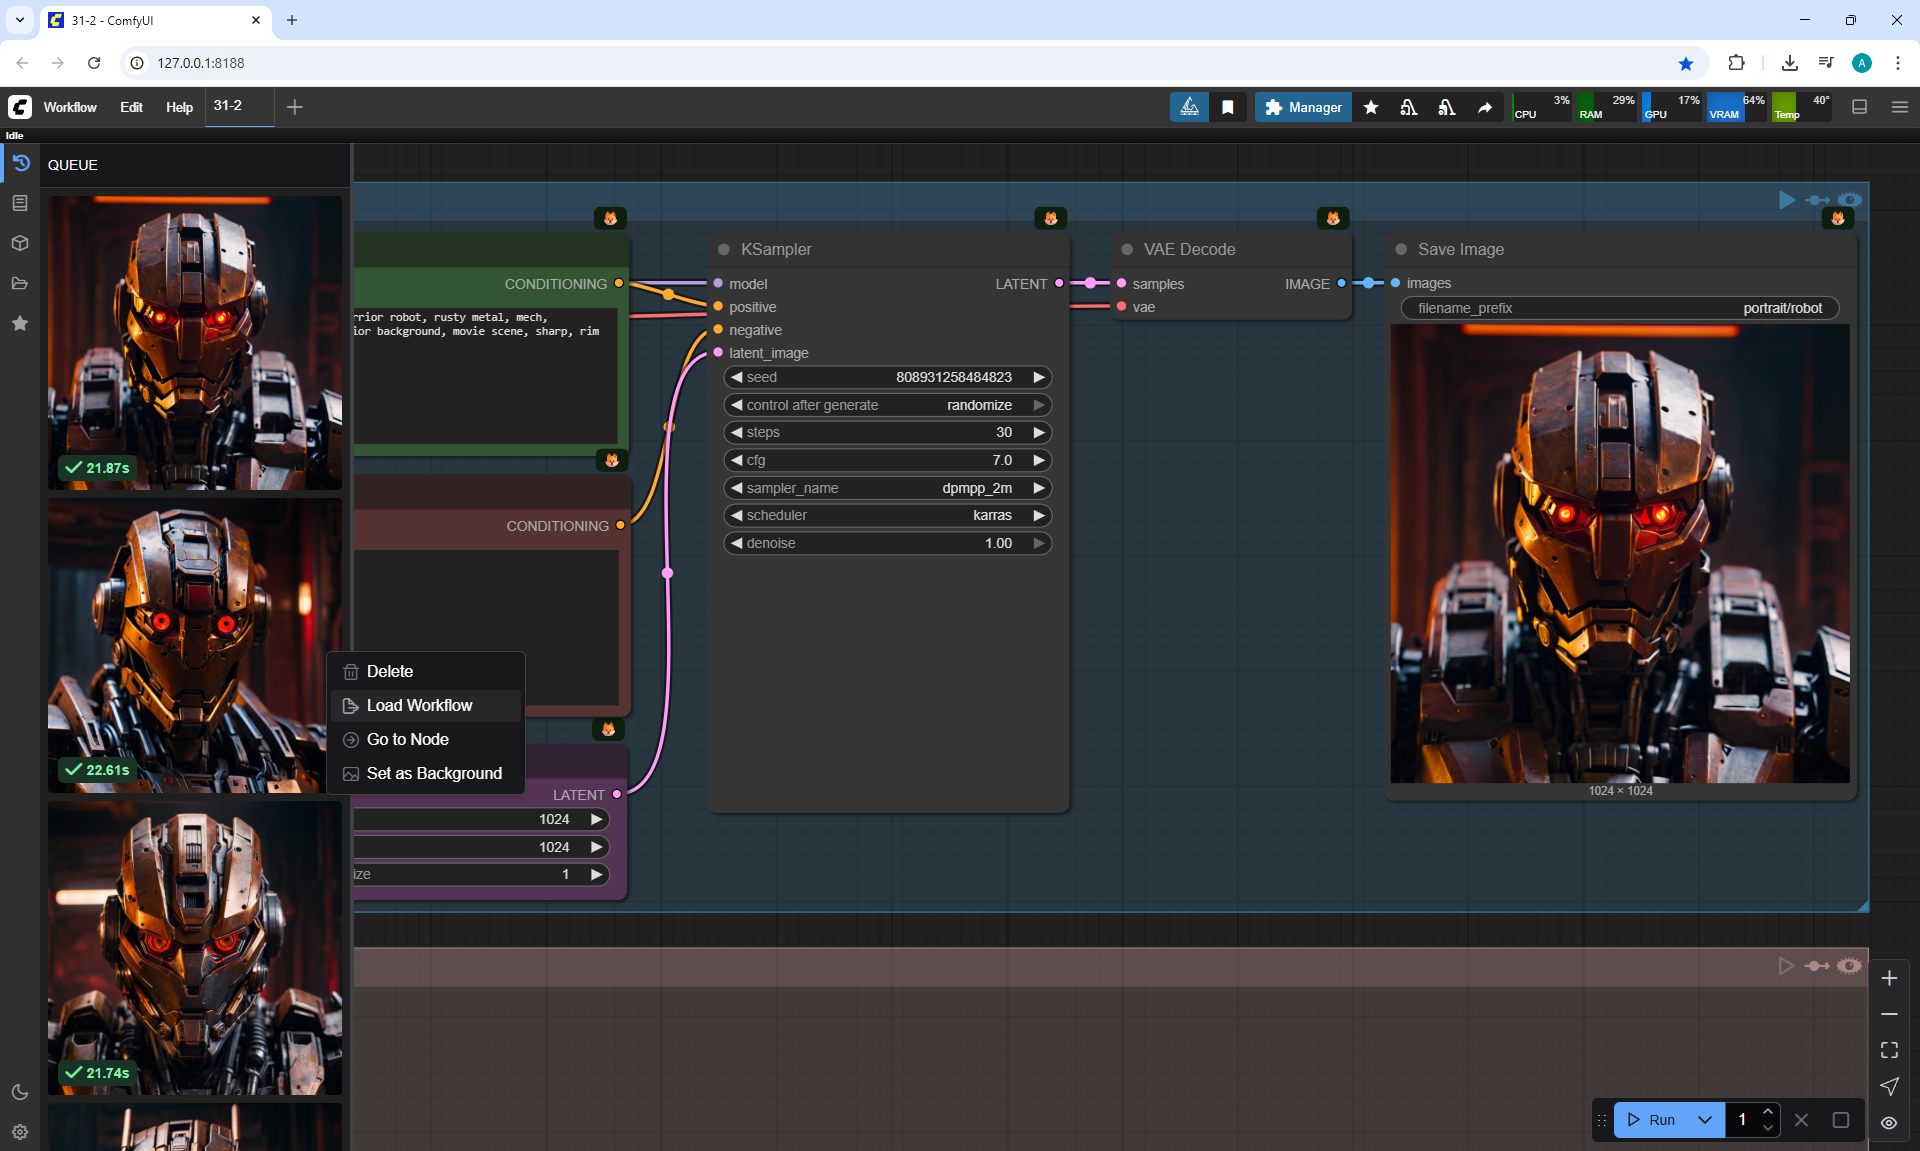Open the Edit menu
1920x1151 pixels.
[131, 107]
